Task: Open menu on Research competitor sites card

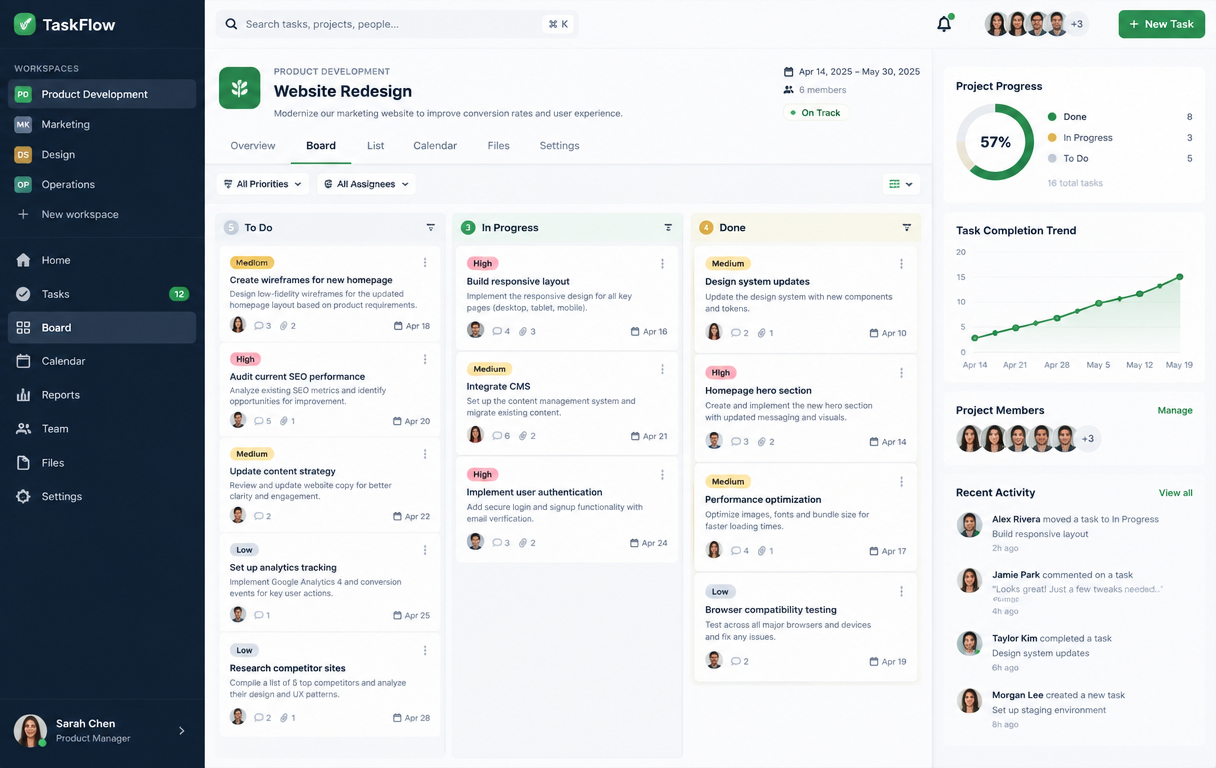Action: [x=425, y=650]
